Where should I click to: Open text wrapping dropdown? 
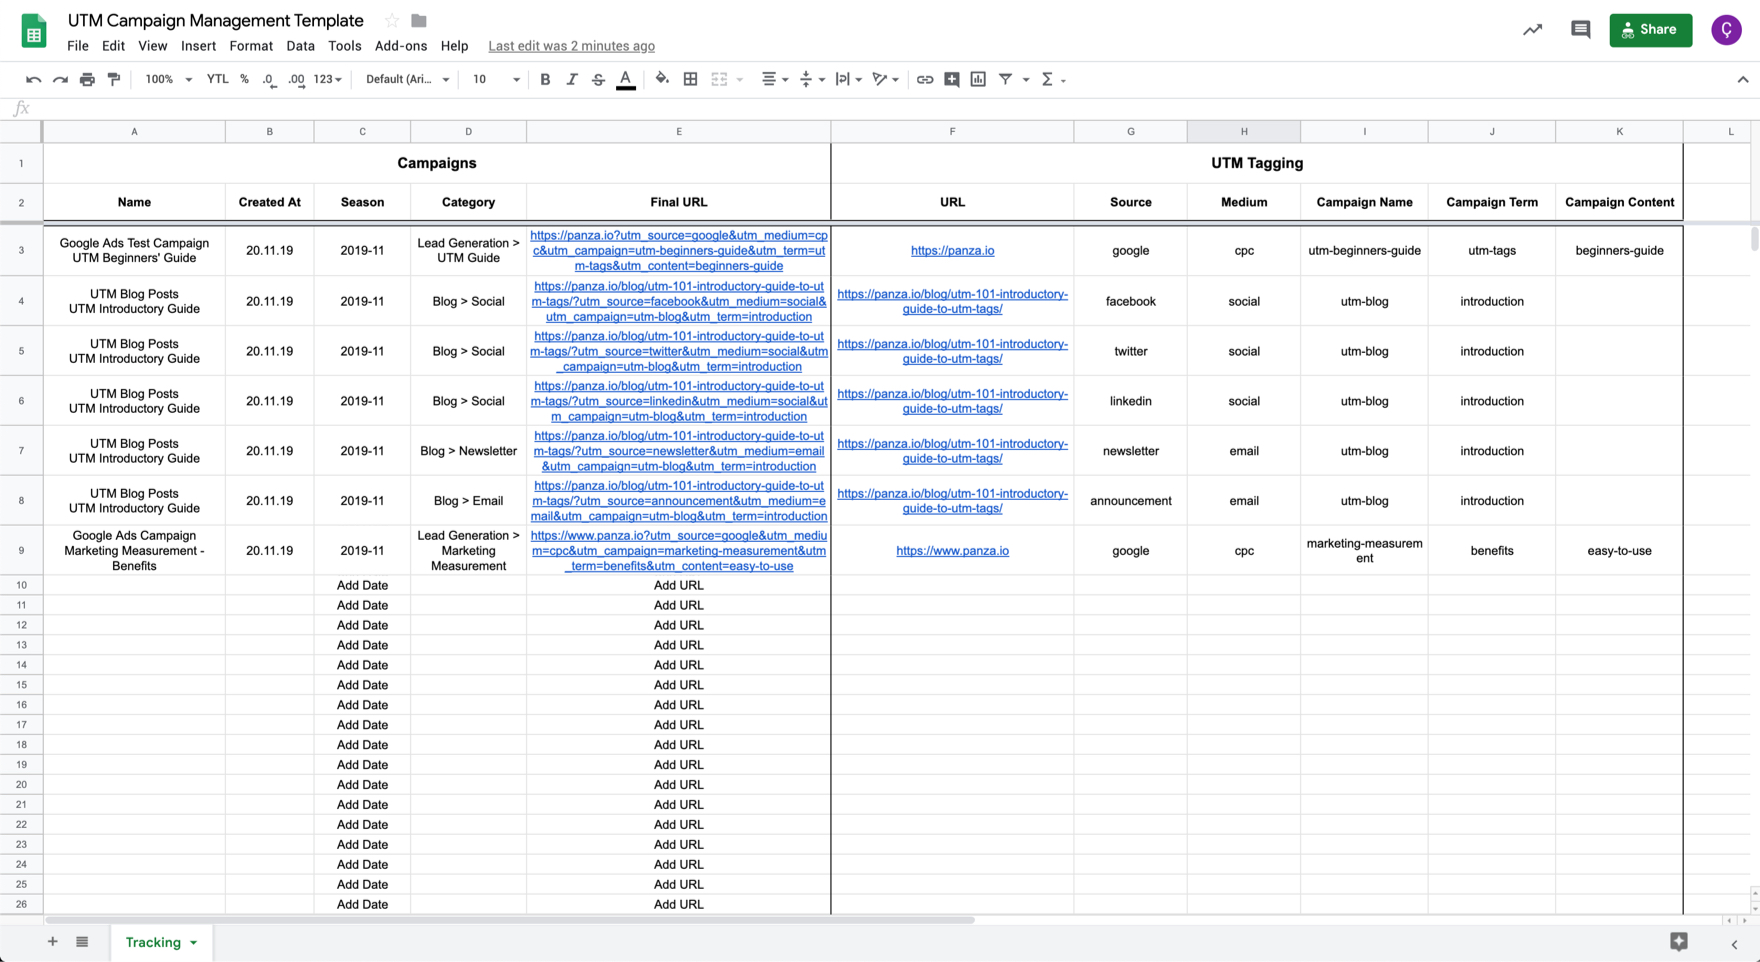(848, 79)
